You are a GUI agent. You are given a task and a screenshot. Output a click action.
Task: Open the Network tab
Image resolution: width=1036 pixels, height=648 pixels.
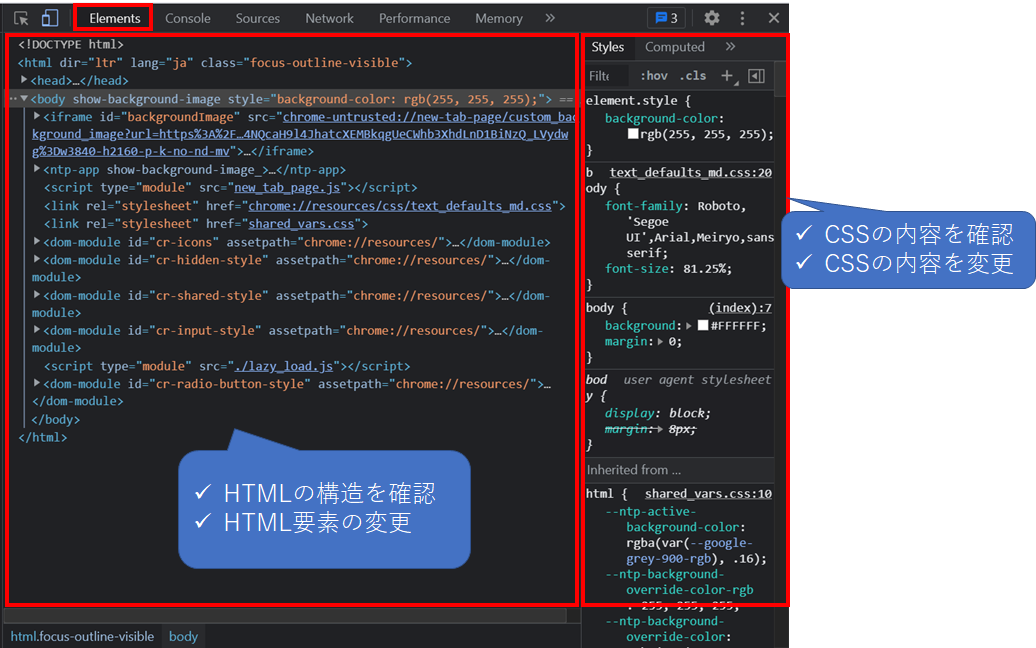point(329,18)
